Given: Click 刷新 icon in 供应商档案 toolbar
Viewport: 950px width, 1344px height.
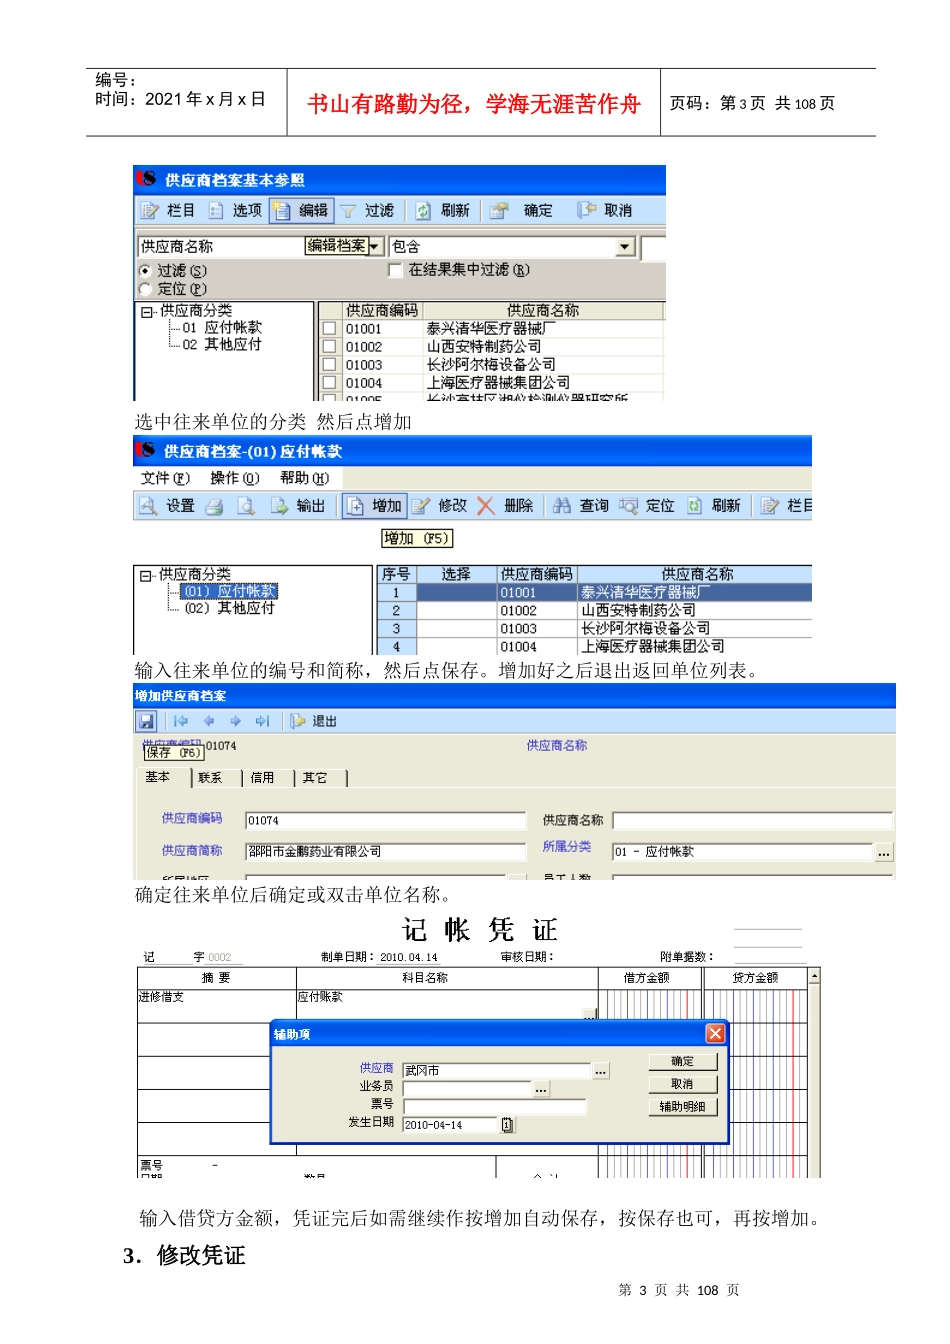Looking at the screenshot, I should tap(694, 506).
